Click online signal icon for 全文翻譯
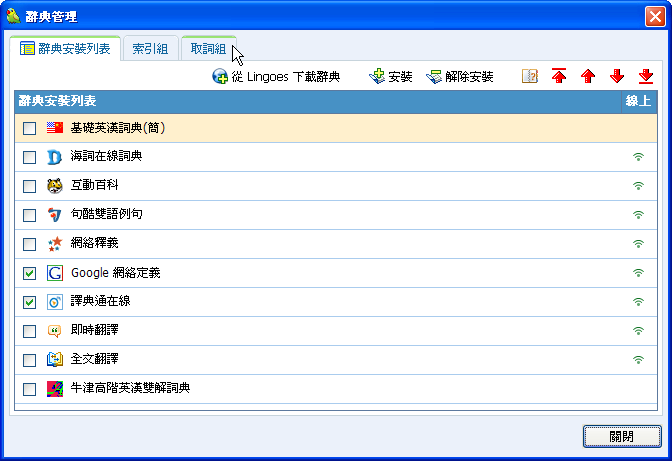This screenshot has height=461, width=672. click(x=639, y=360)
